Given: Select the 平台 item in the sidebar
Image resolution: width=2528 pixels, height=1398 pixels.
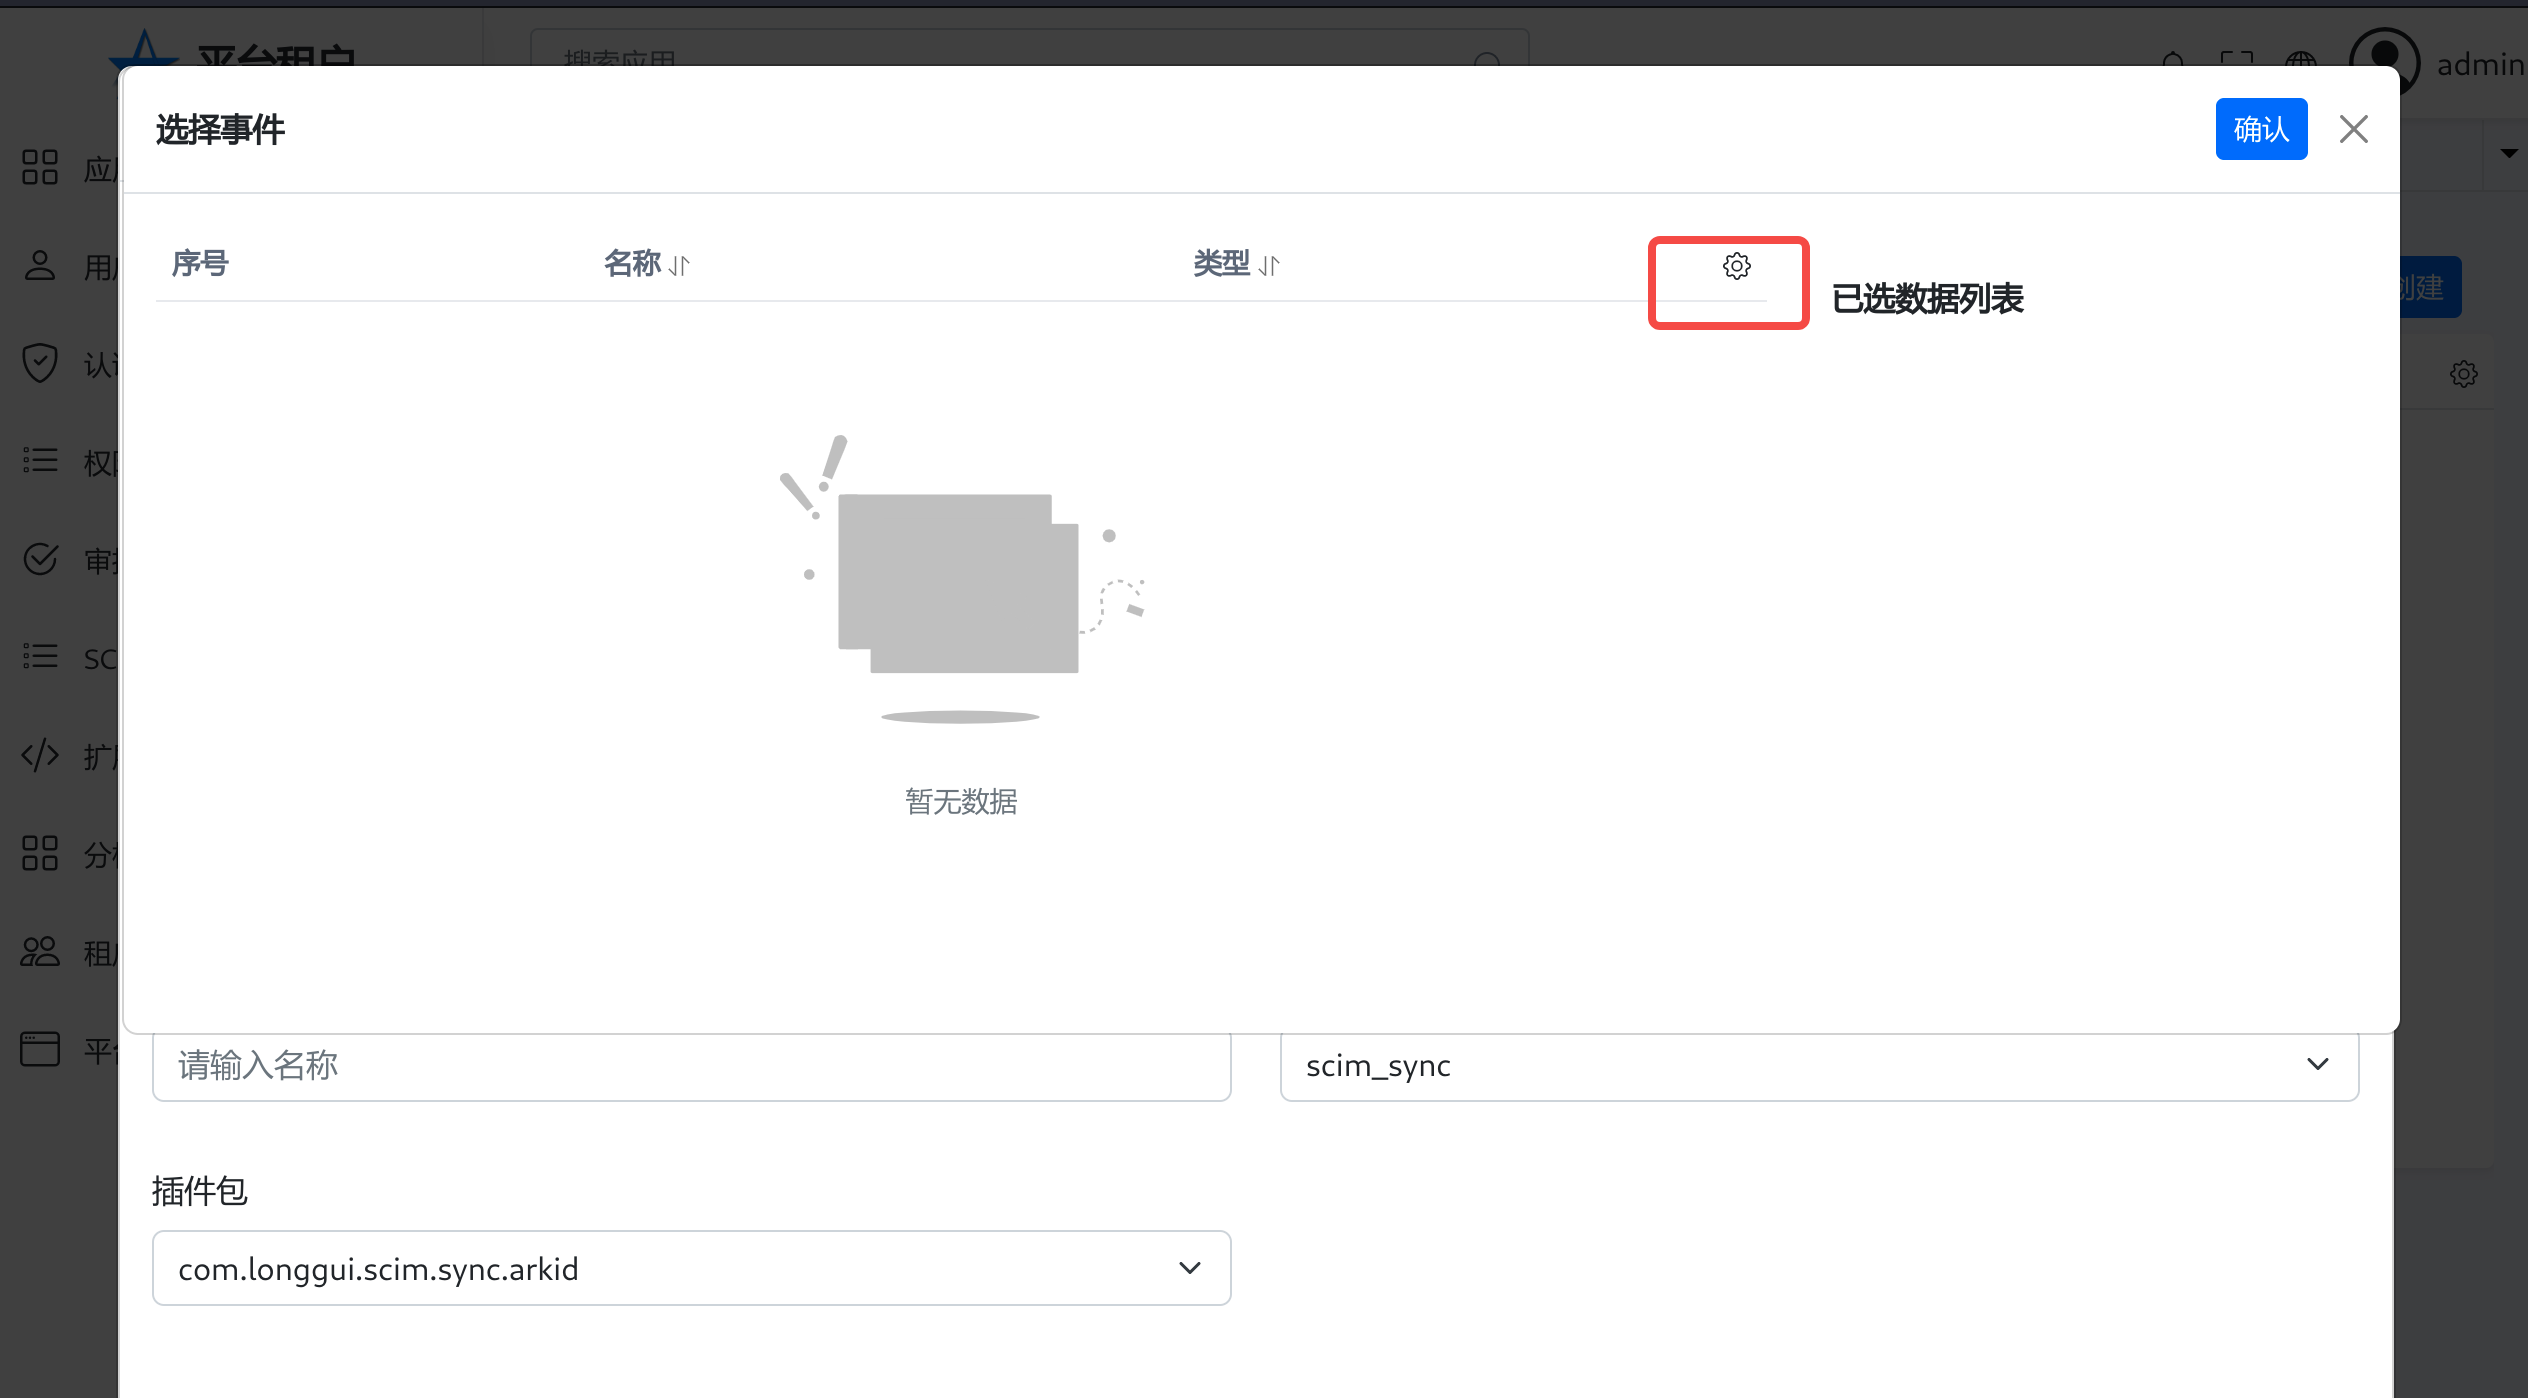Looking at the screenshot, I should (x=40, y=1049).
